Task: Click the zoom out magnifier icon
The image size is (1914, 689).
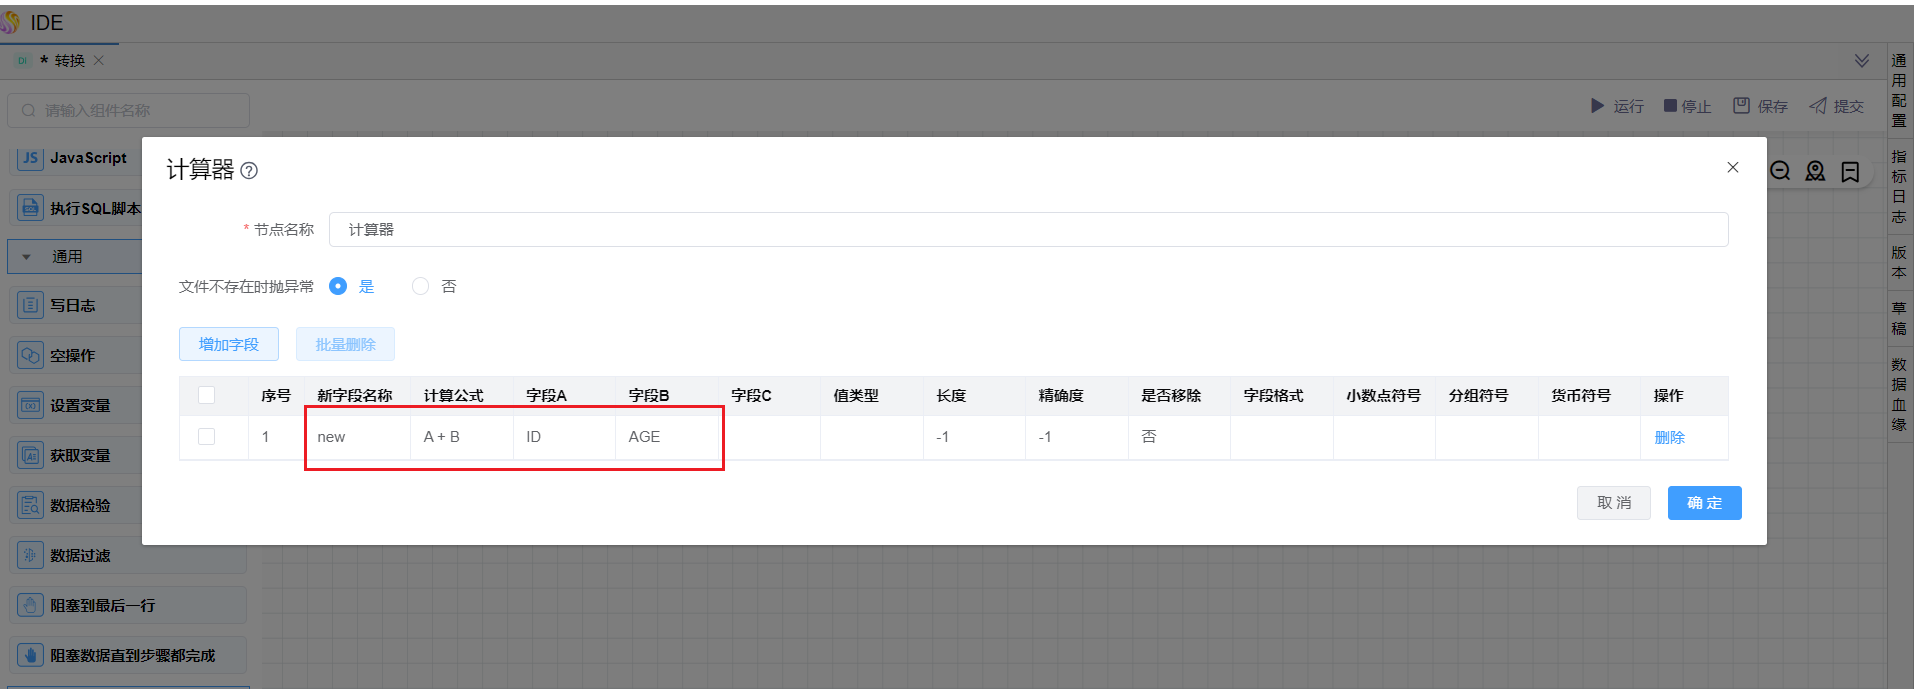Action: tap(1780, 171)
